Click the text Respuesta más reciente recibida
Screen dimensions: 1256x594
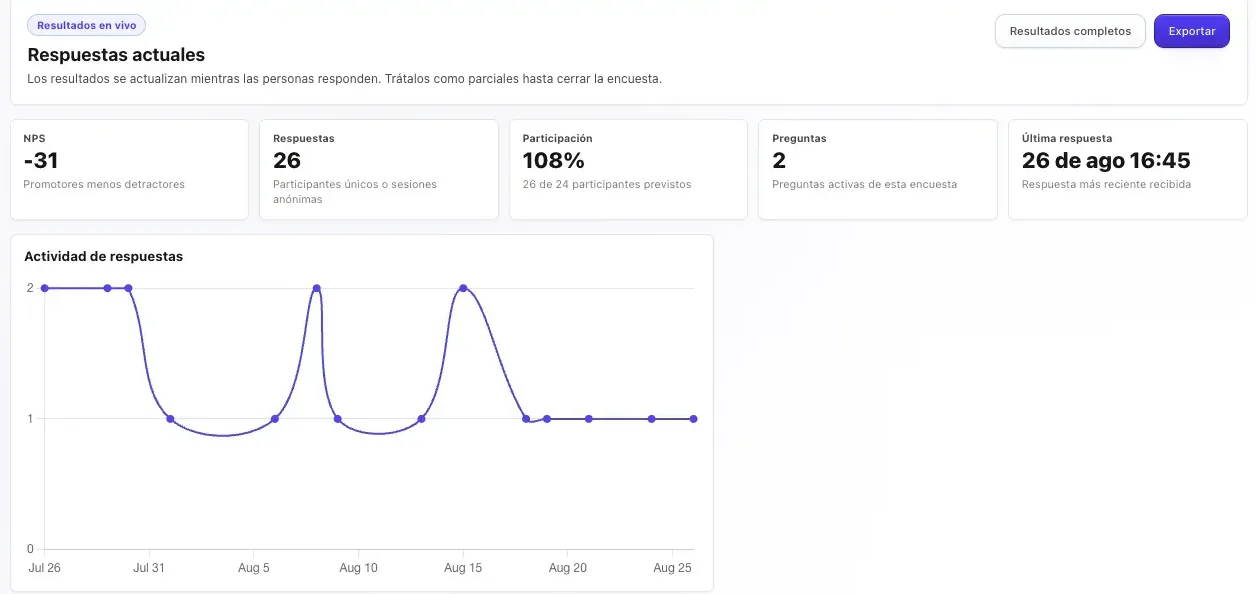pos(1106,184)
